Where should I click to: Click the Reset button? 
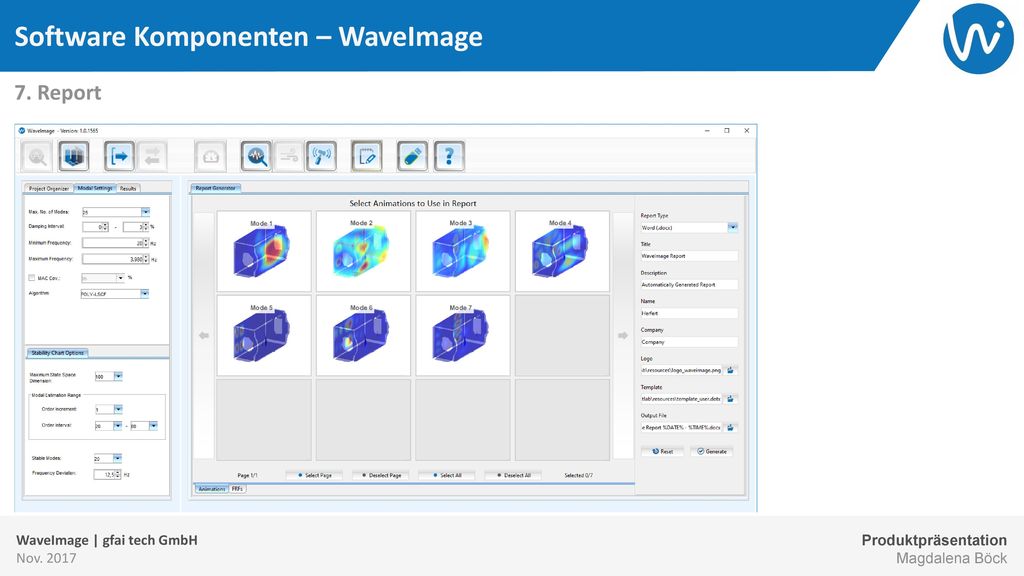tap(663, 451)
